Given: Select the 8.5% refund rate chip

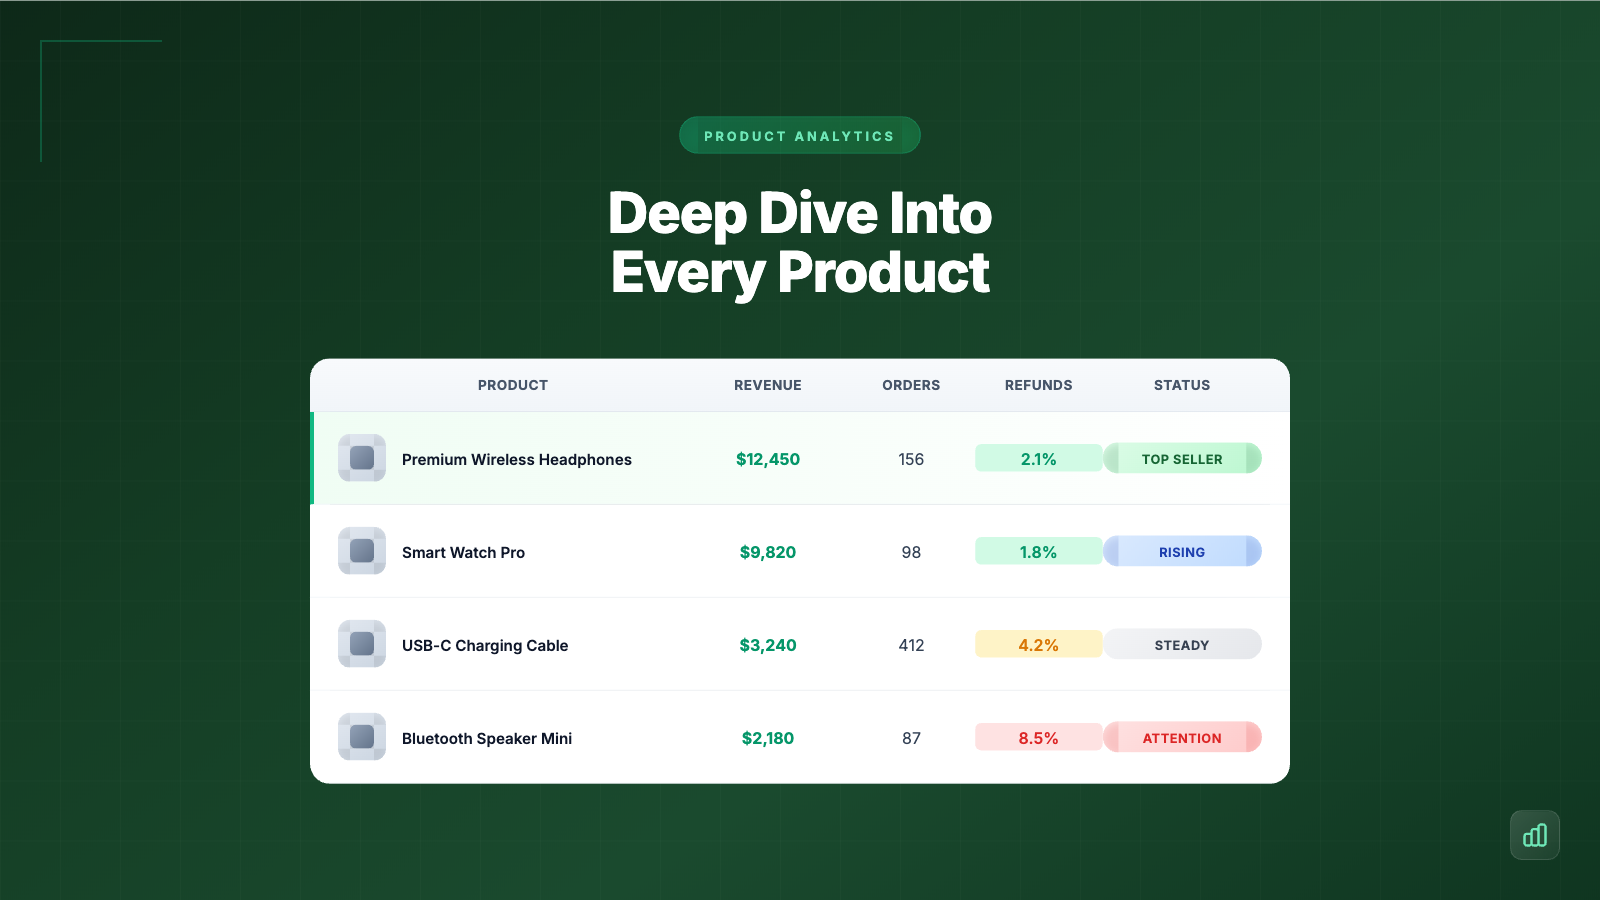Looking at the screenshot, I should (x=1039, y=737).
